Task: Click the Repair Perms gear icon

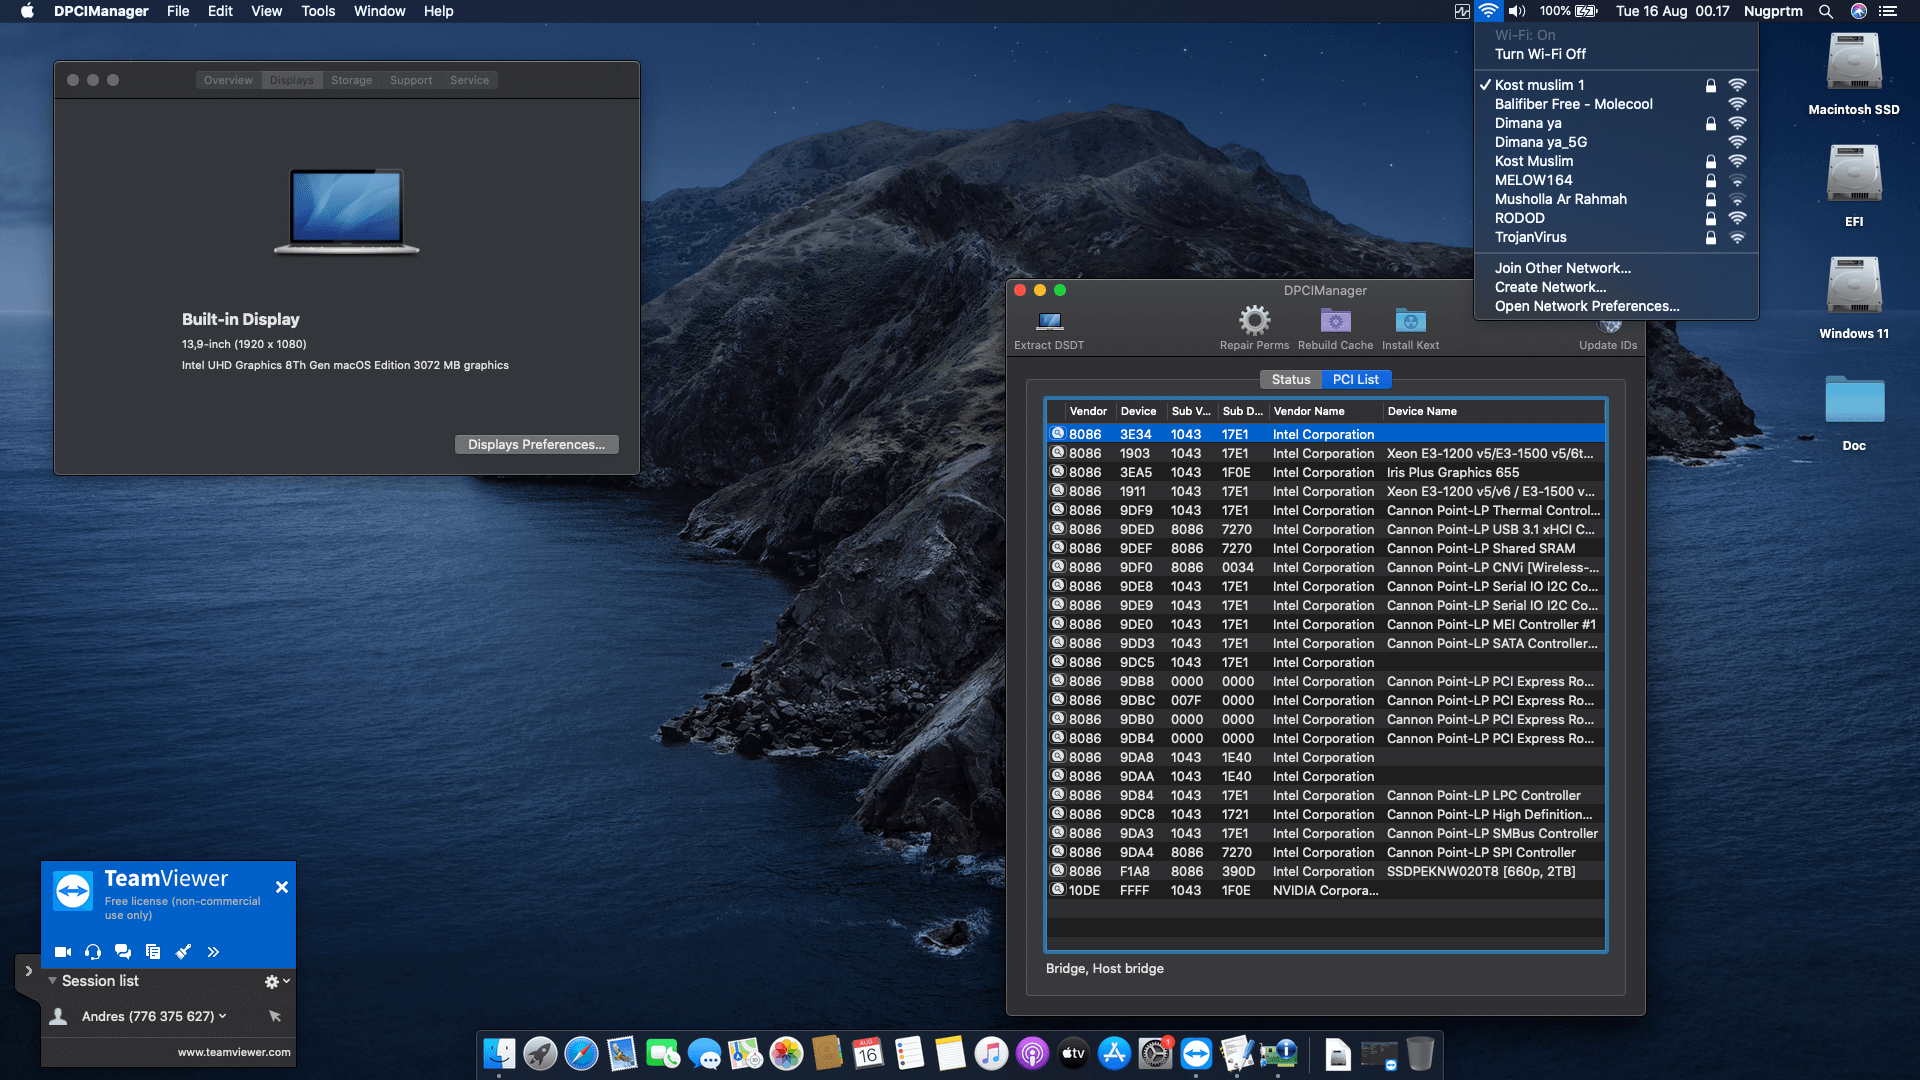Action: click(x=1254, y=321)
